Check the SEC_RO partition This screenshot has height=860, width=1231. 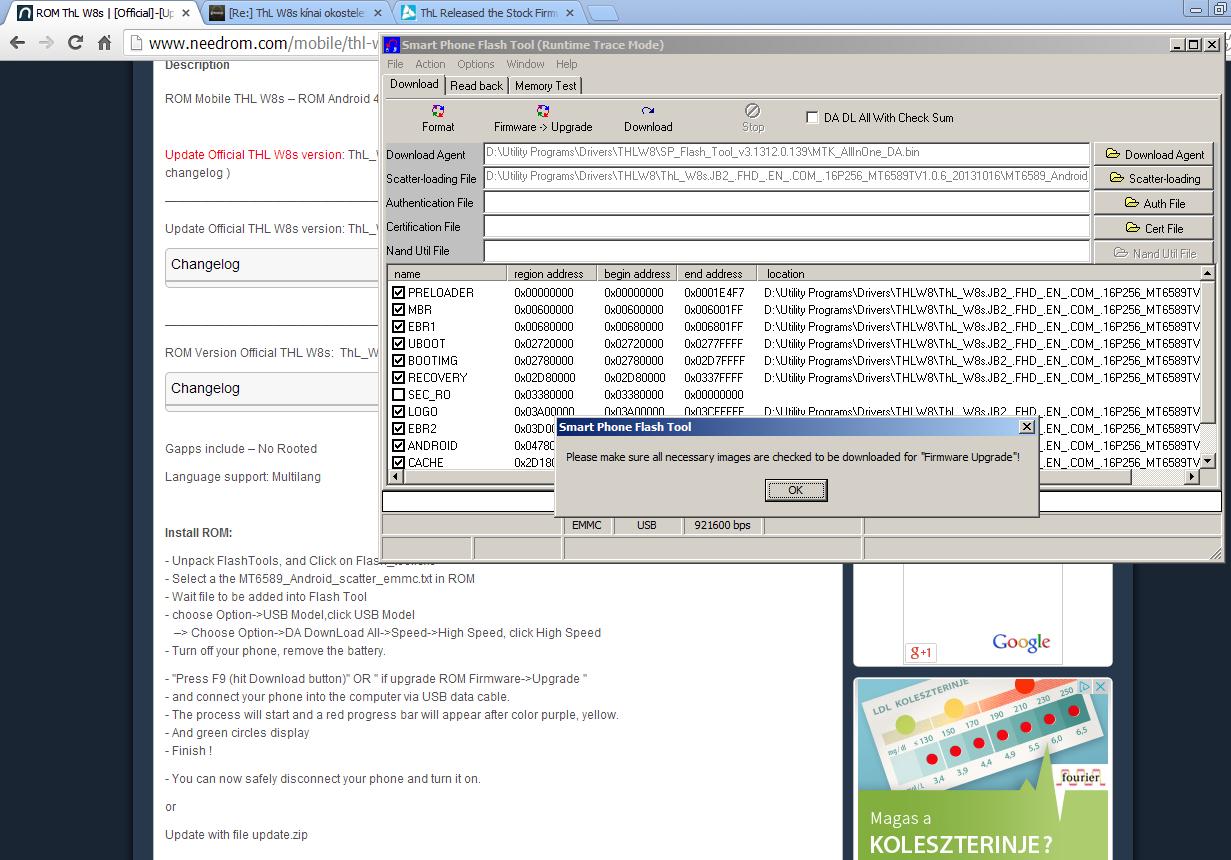pyautogui.click(x=398, y=395)
